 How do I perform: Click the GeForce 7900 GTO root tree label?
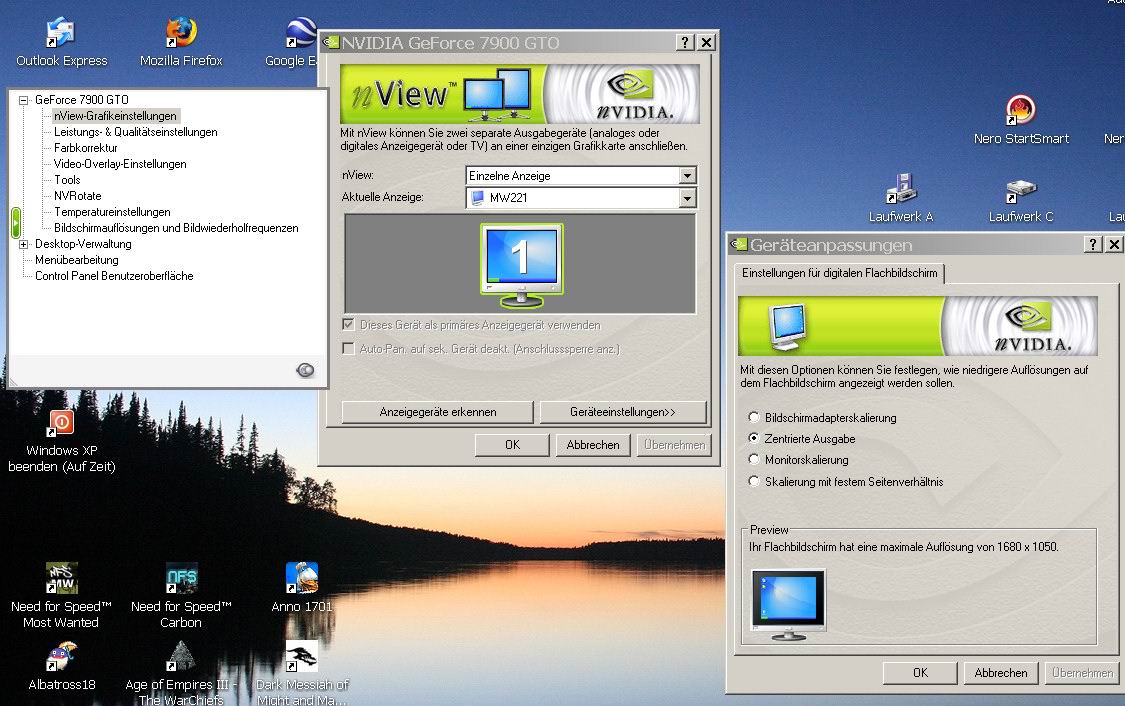click(82, 100)
